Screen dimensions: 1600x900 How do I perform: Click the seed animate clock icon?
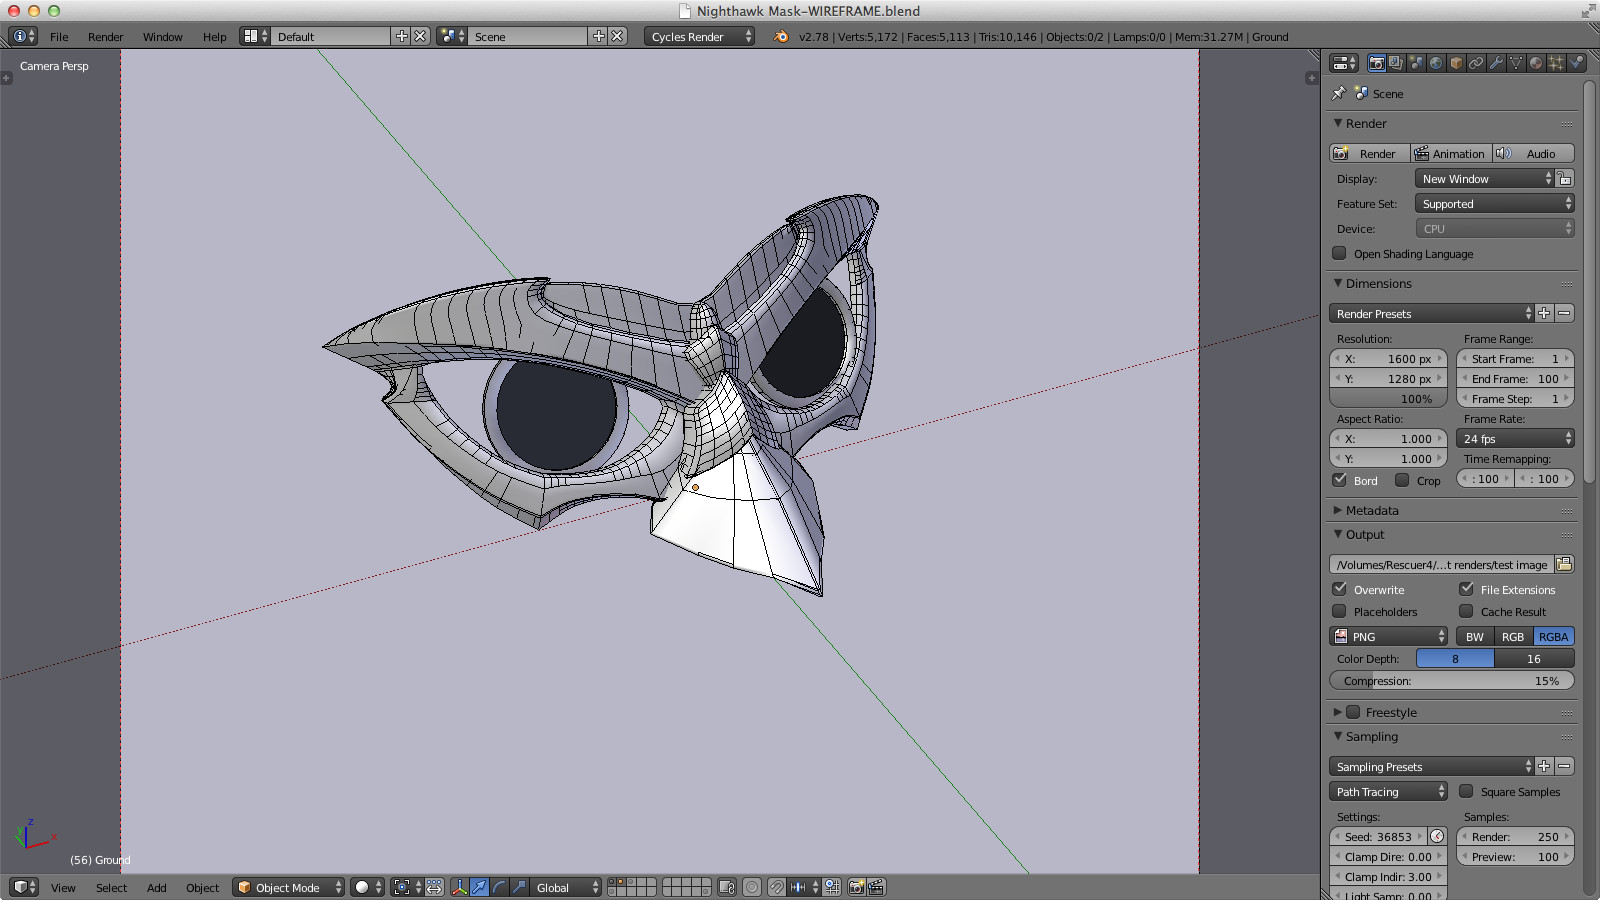click(1437, 836)
